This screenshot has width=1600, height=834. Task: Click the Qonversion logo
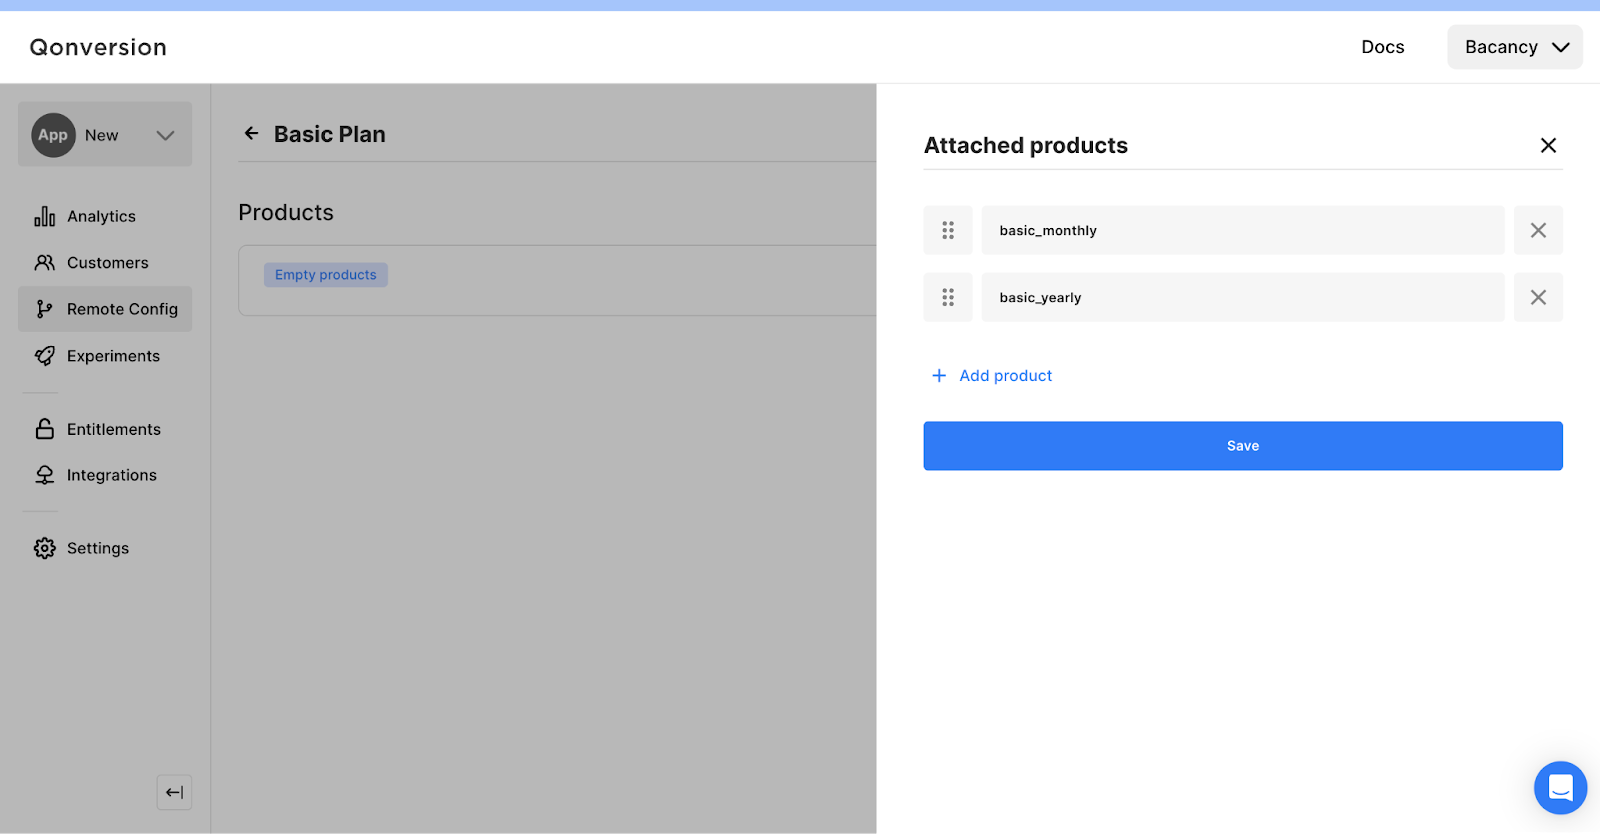[x=98, y=47]
